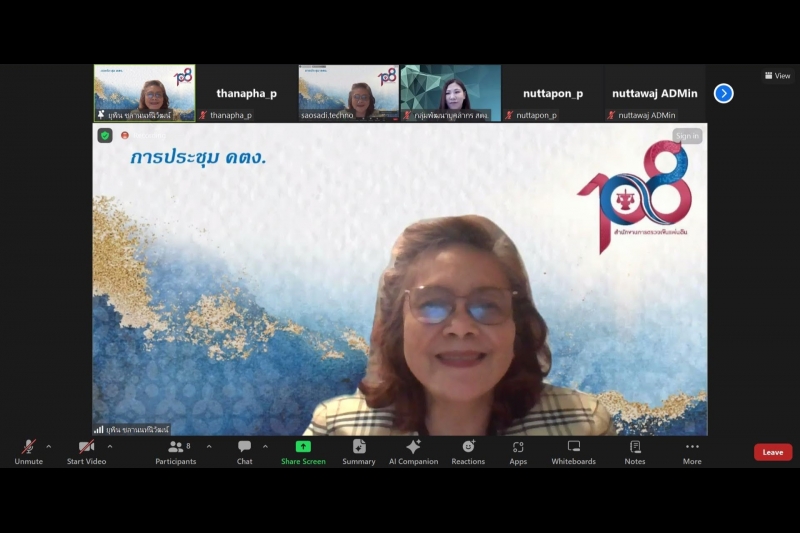This screenshot has width=800, height=533.
Task: Open the More options menu
Action: tap(692, 451)
